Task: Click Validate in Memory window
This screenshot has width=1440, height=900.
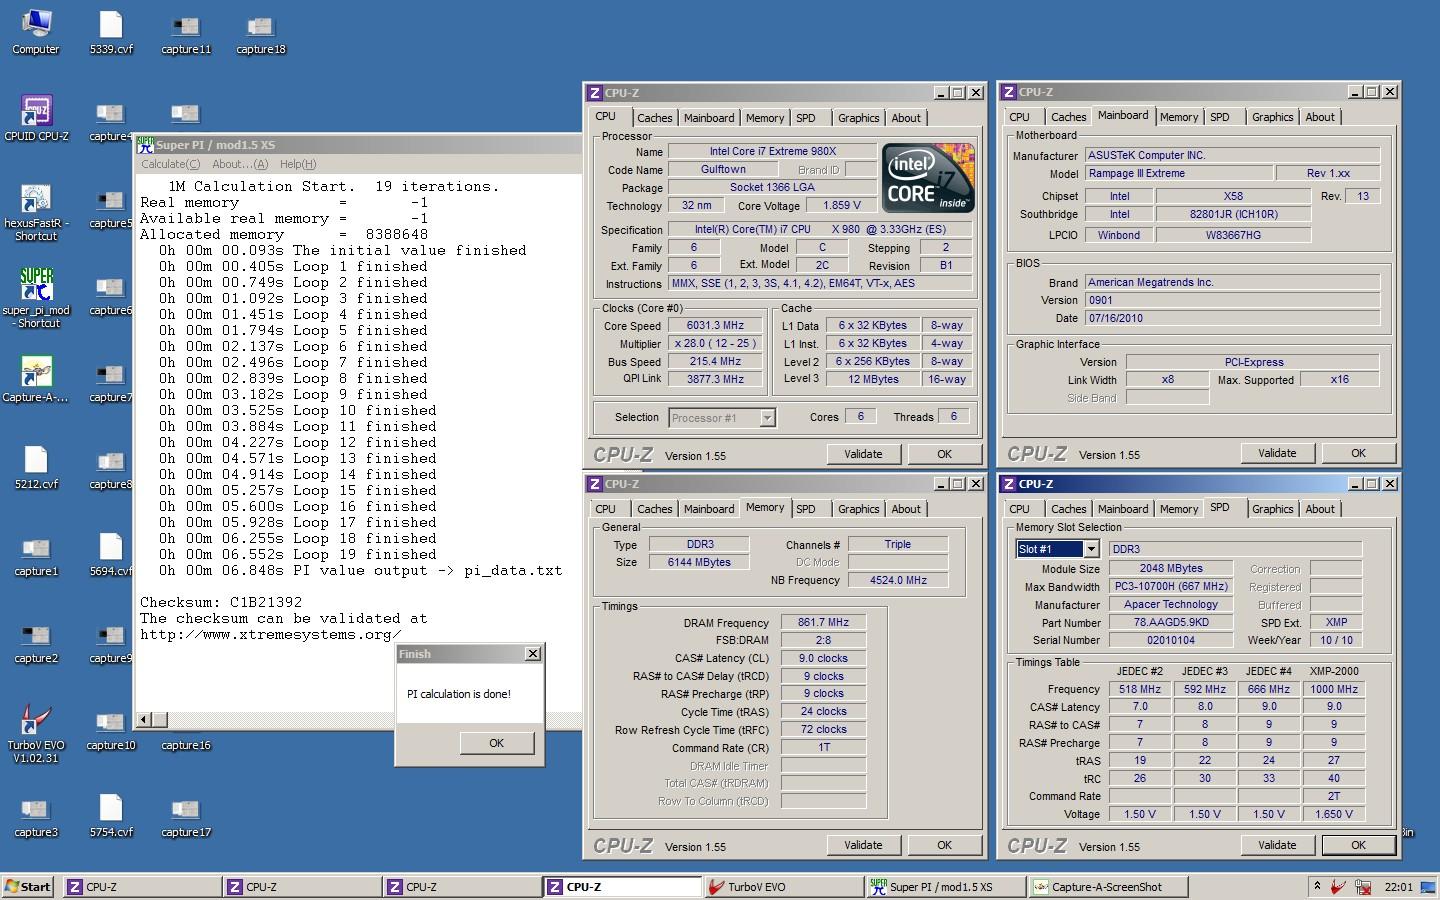Action: [863, 845]
